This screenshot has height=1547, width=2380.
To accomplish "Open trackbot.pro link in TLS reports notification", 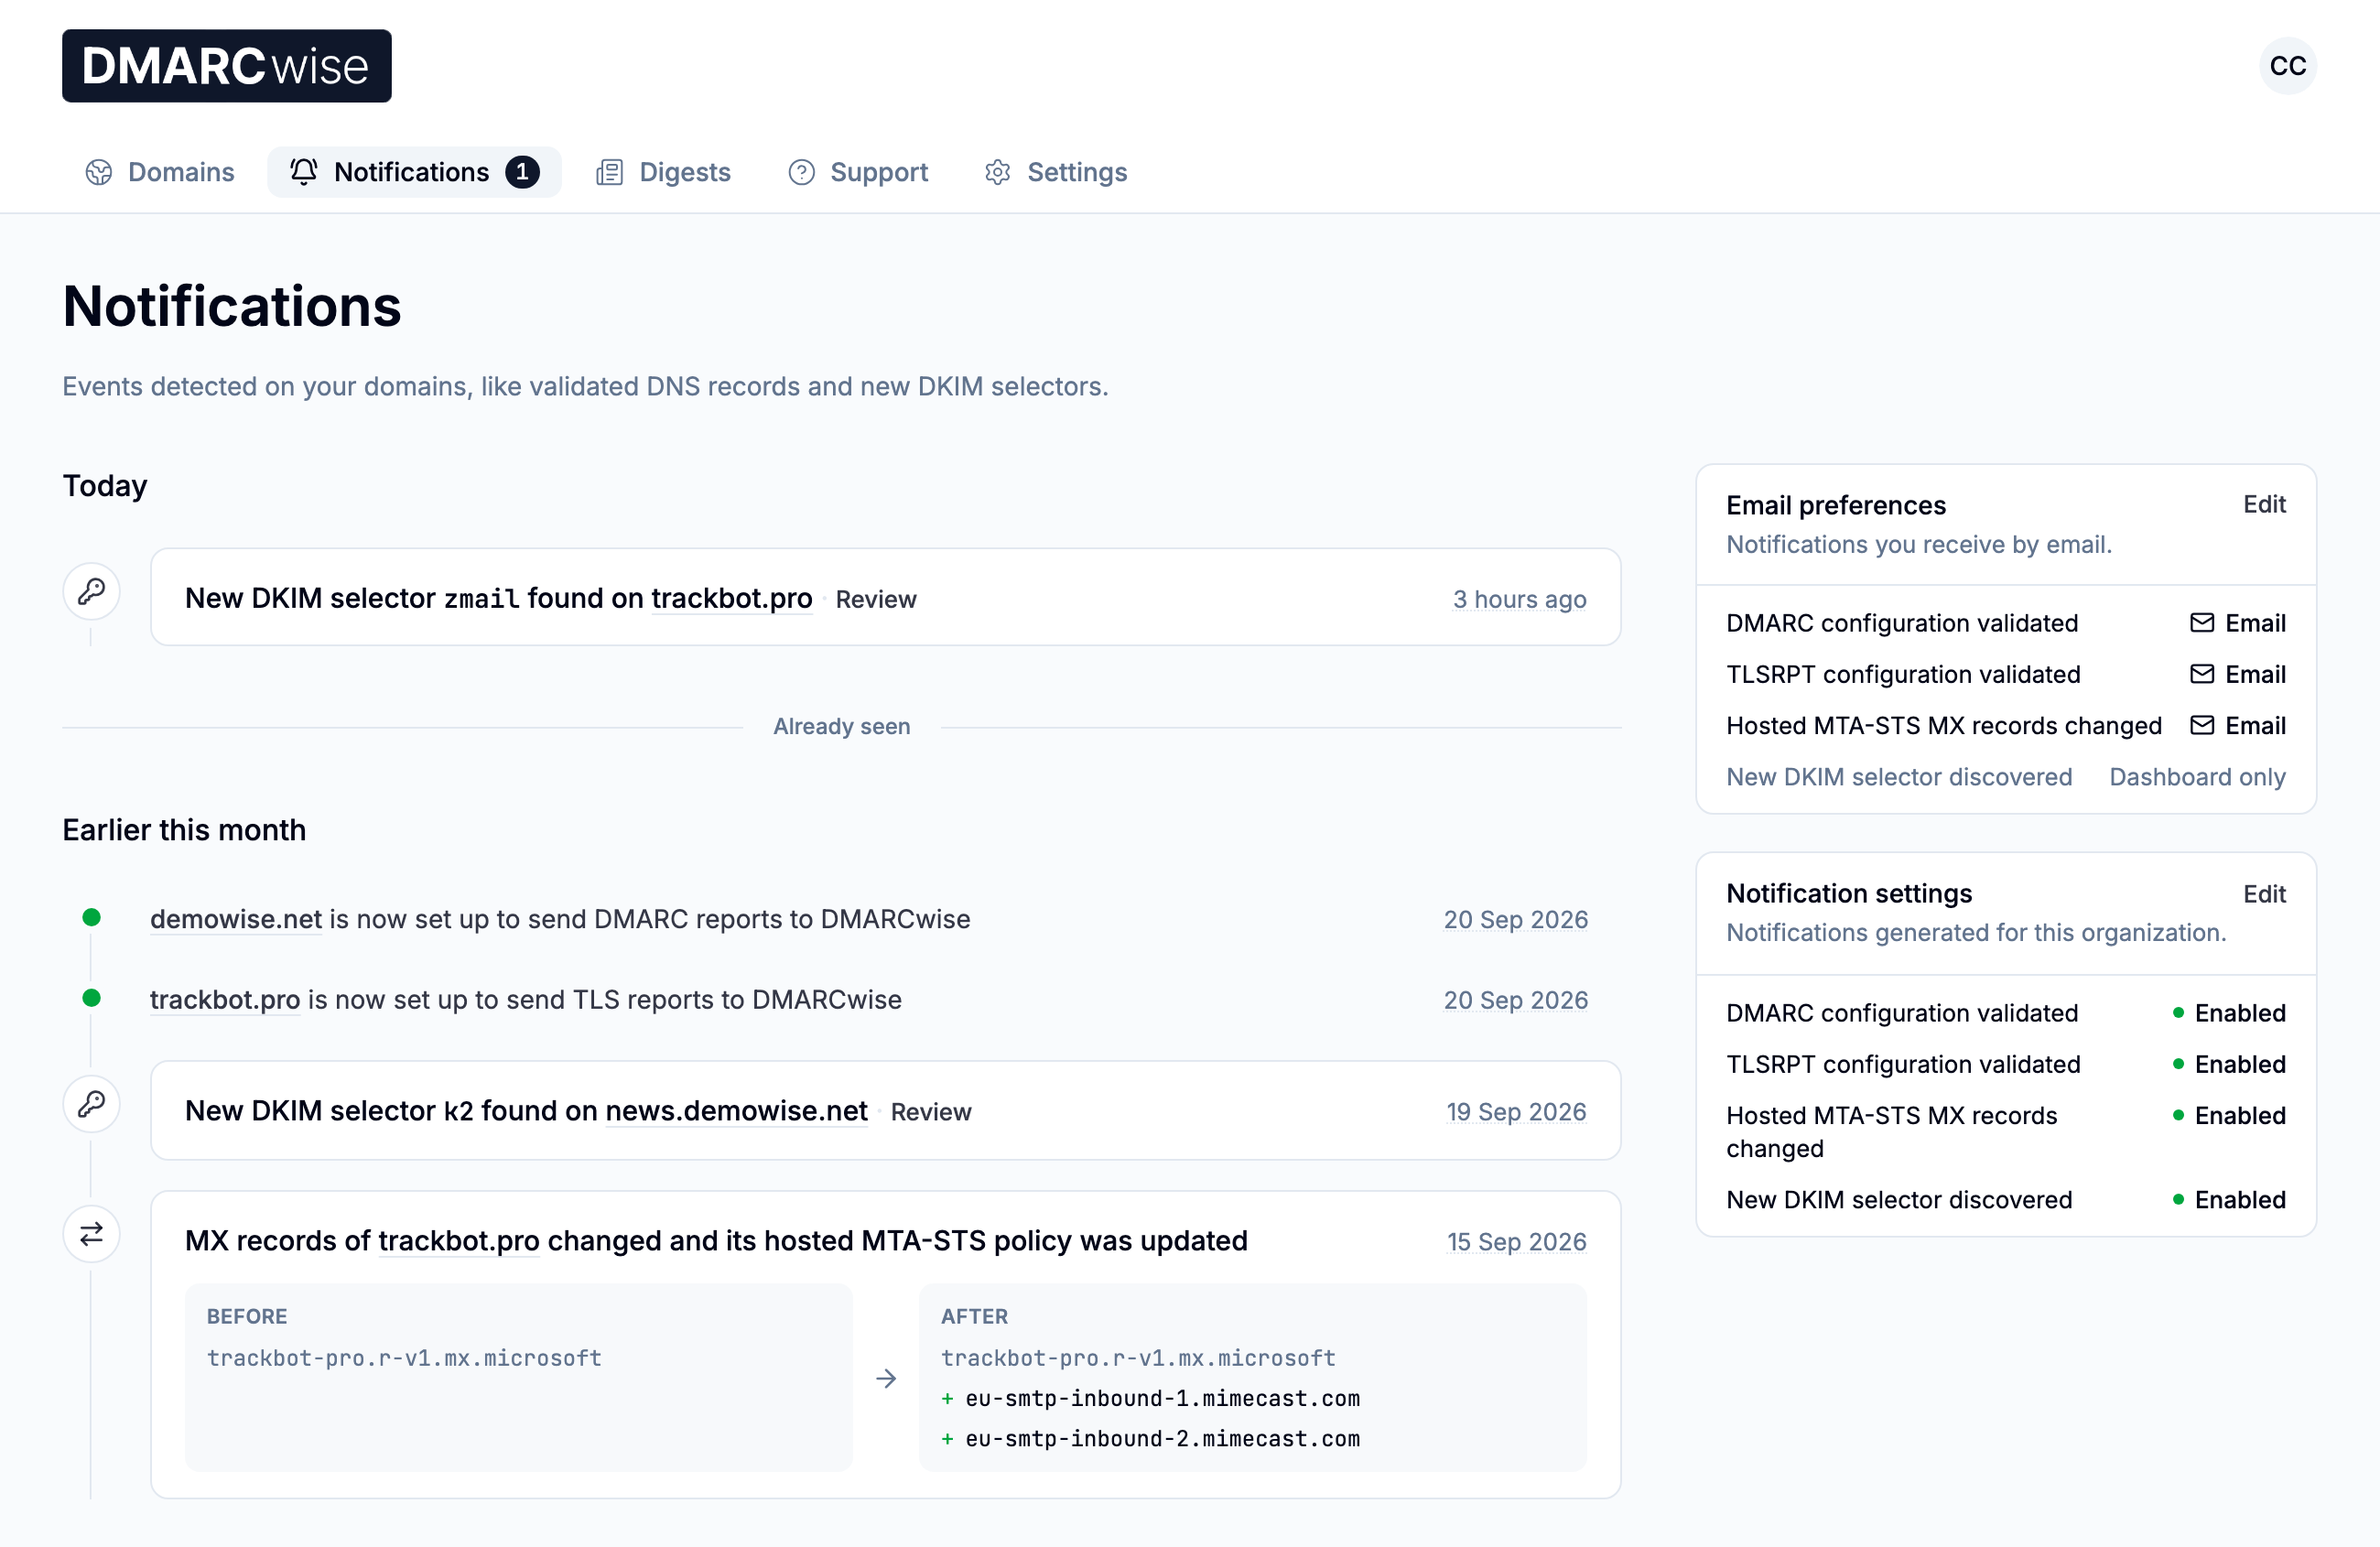I will click(x=225, y=1000).
